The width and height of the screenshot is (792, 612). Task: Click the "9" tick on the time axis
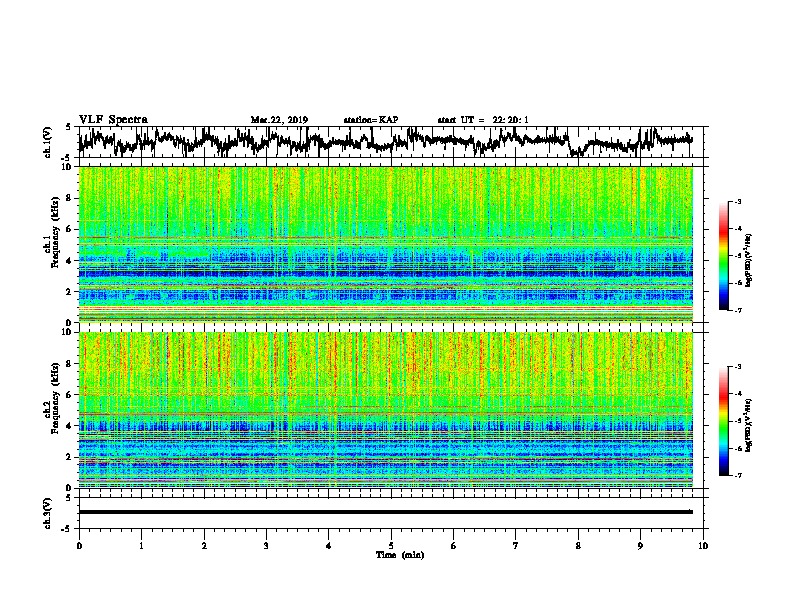tap(640, 546)
